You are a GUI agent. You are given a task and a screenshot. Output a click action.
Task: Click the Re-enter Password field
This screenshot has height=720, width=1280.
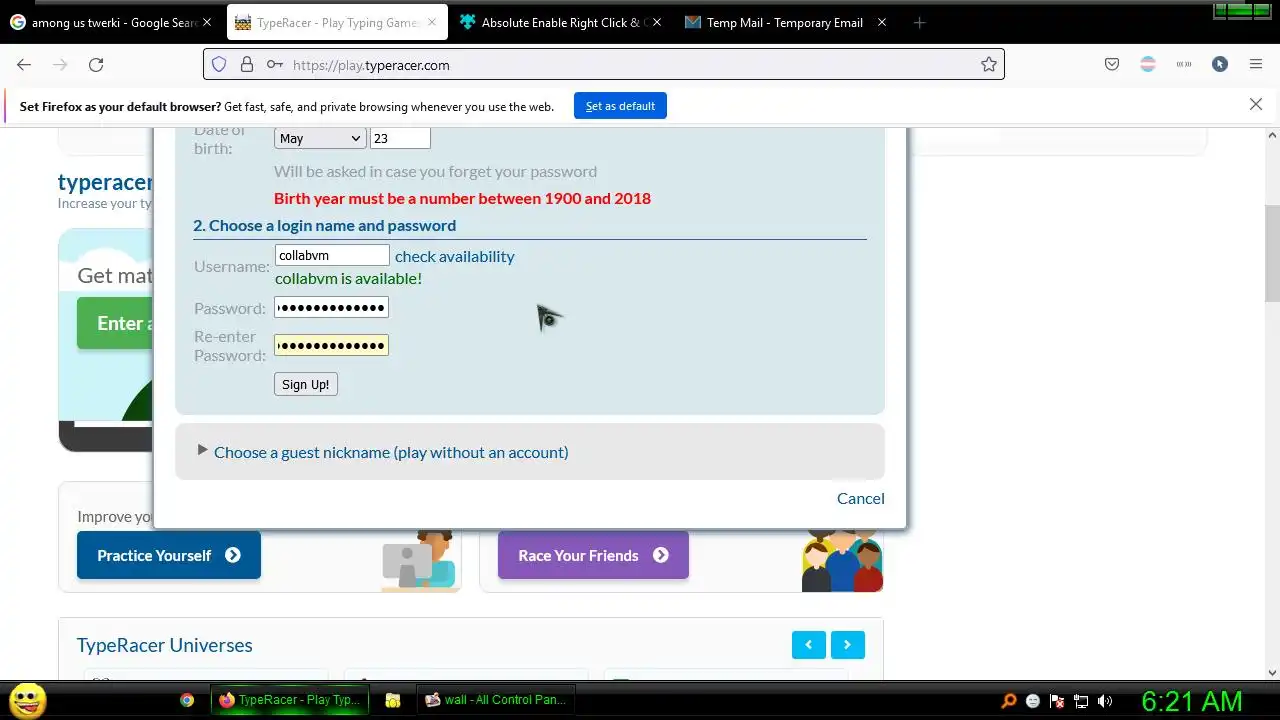(332, 345)
